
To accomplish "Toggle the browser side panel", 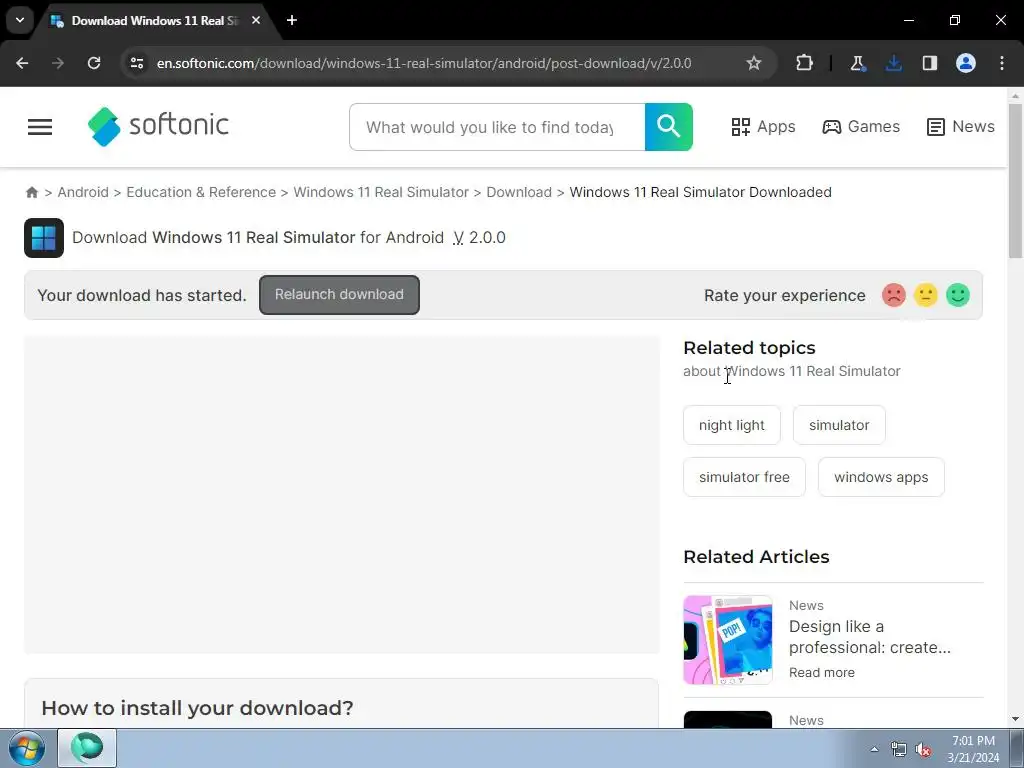I will 930,63.
